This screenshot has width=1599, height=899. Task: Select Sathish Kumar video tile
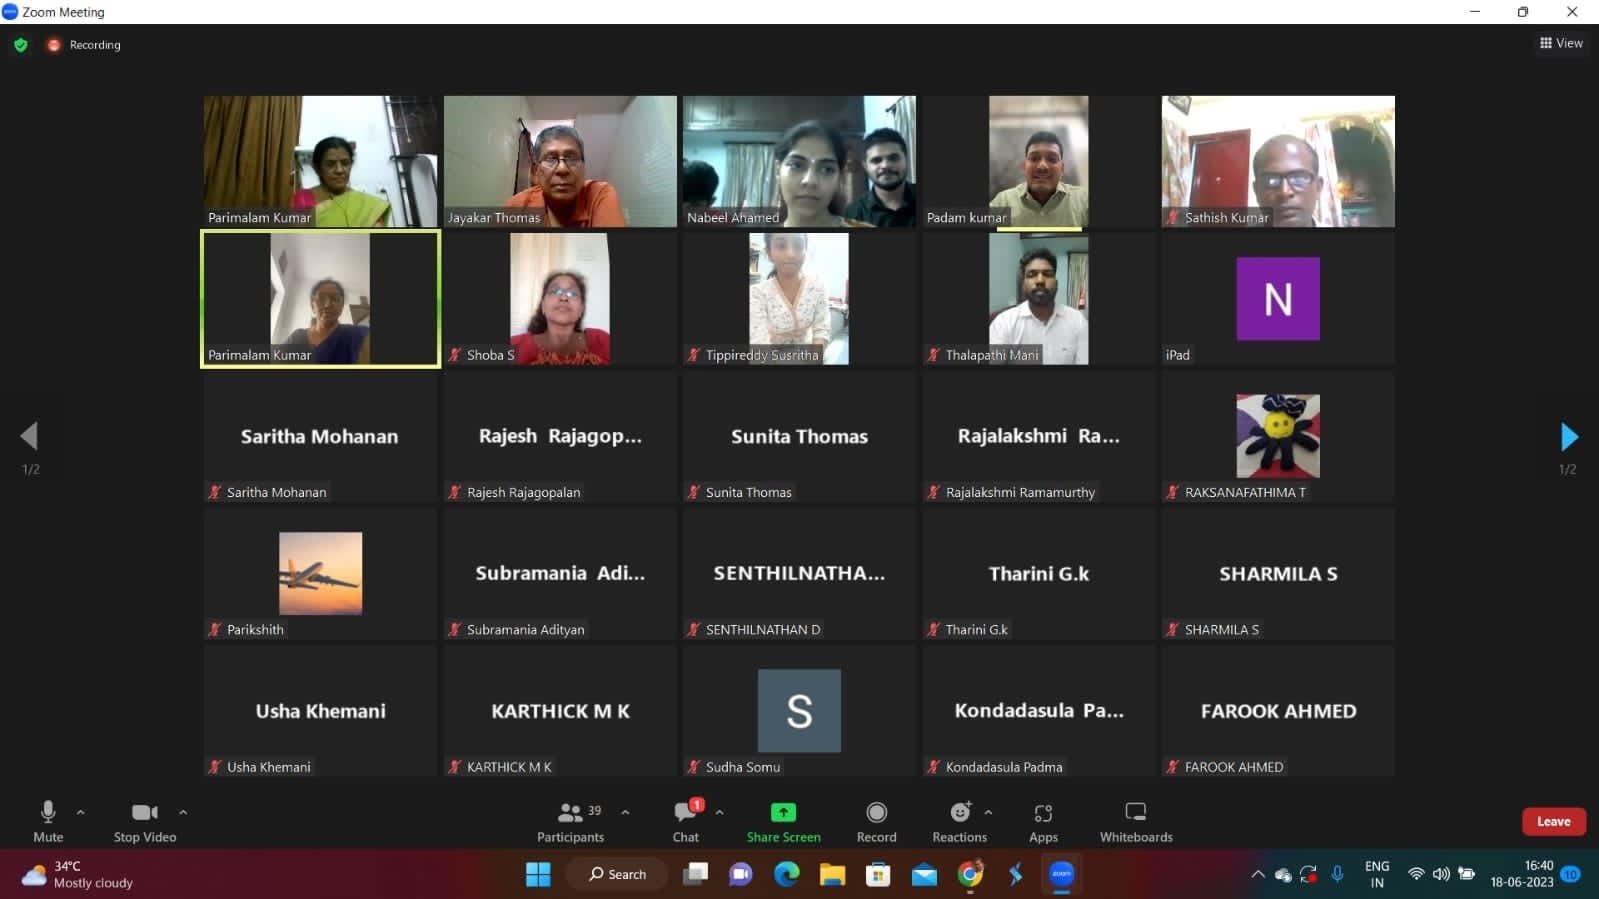tap(1278, 161)
